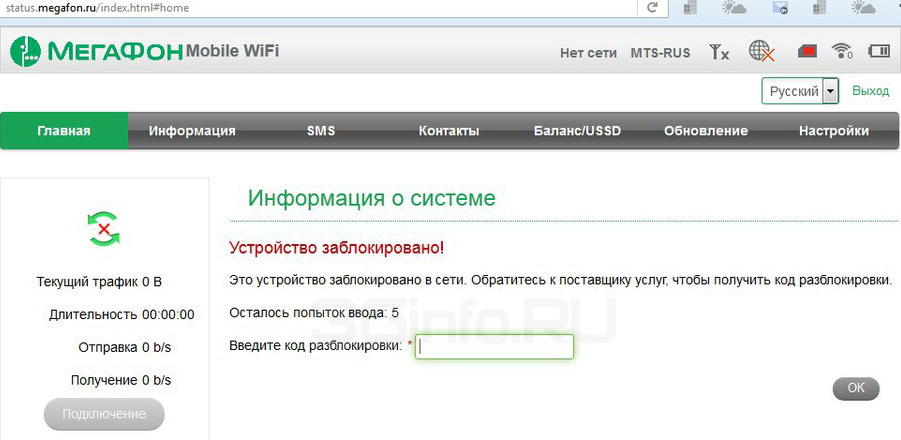Open the Русский language dropdown
The image size is (901, 440).
[800, 91]
